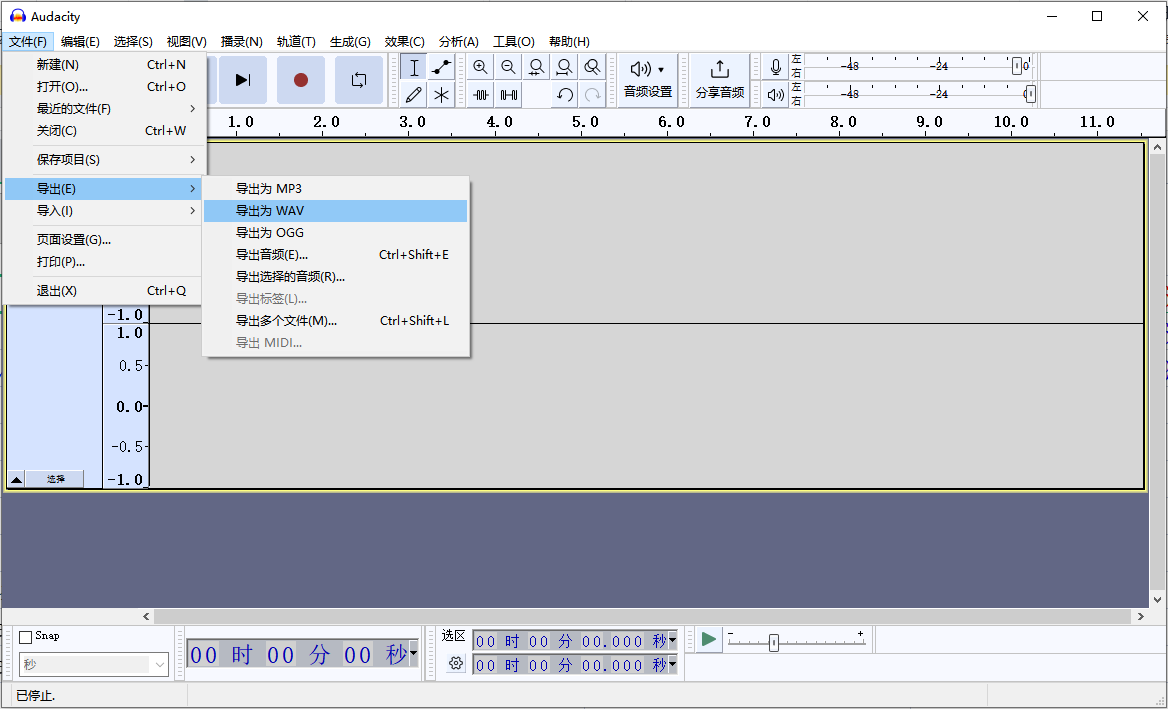This screenshot has width=1168, height=709.
Task: Choose 打开(O)... from the File menu
Action: 104,86
